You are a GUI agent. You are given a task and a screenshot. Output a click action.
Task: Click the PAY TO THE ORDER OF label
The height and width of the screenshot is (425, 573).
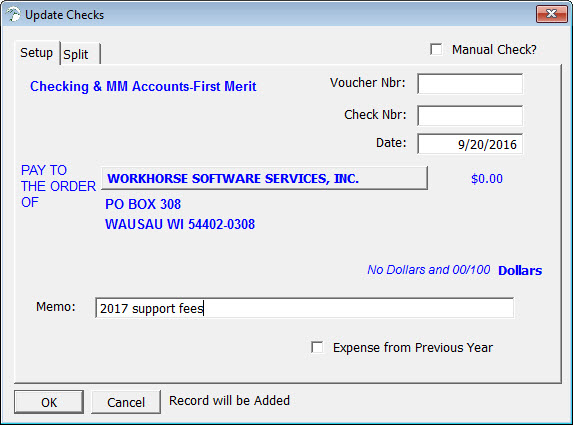58,186
